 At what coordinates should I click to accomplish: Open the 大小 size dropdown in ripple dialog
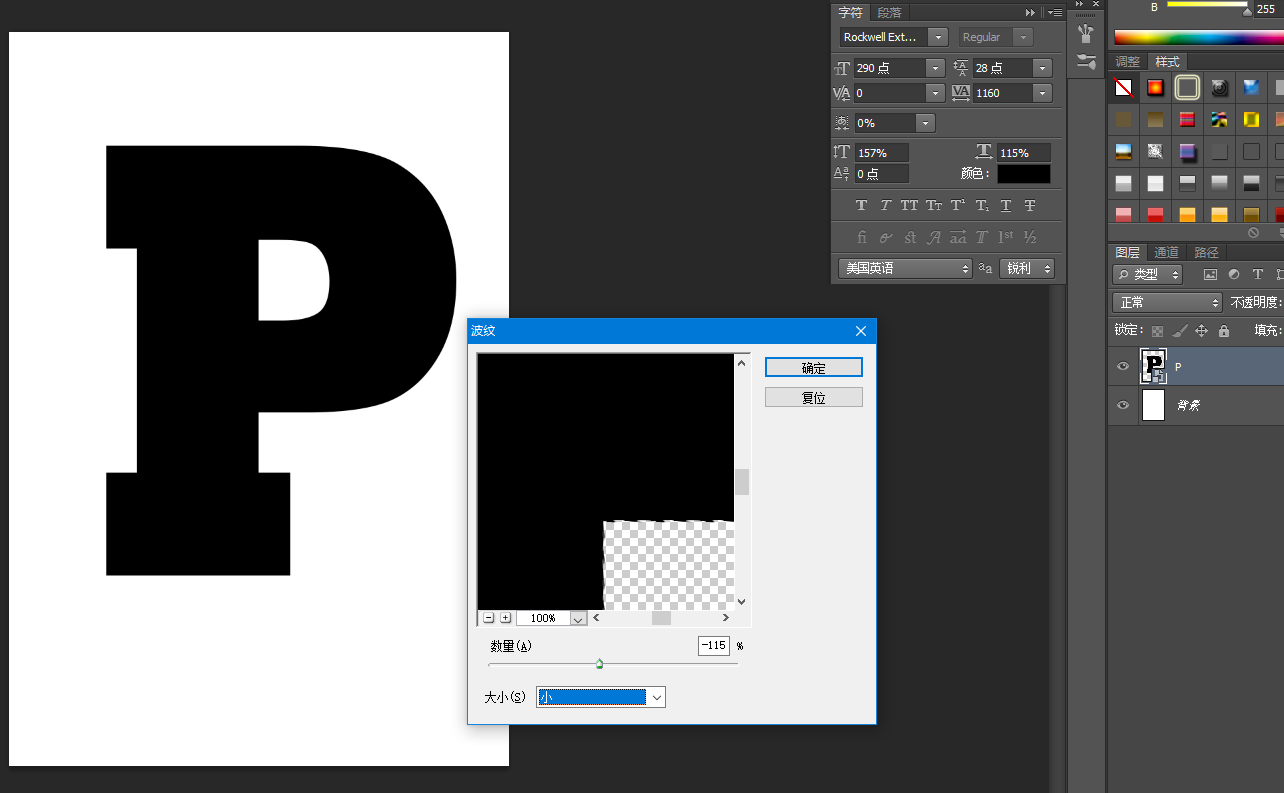pos(601,697)
